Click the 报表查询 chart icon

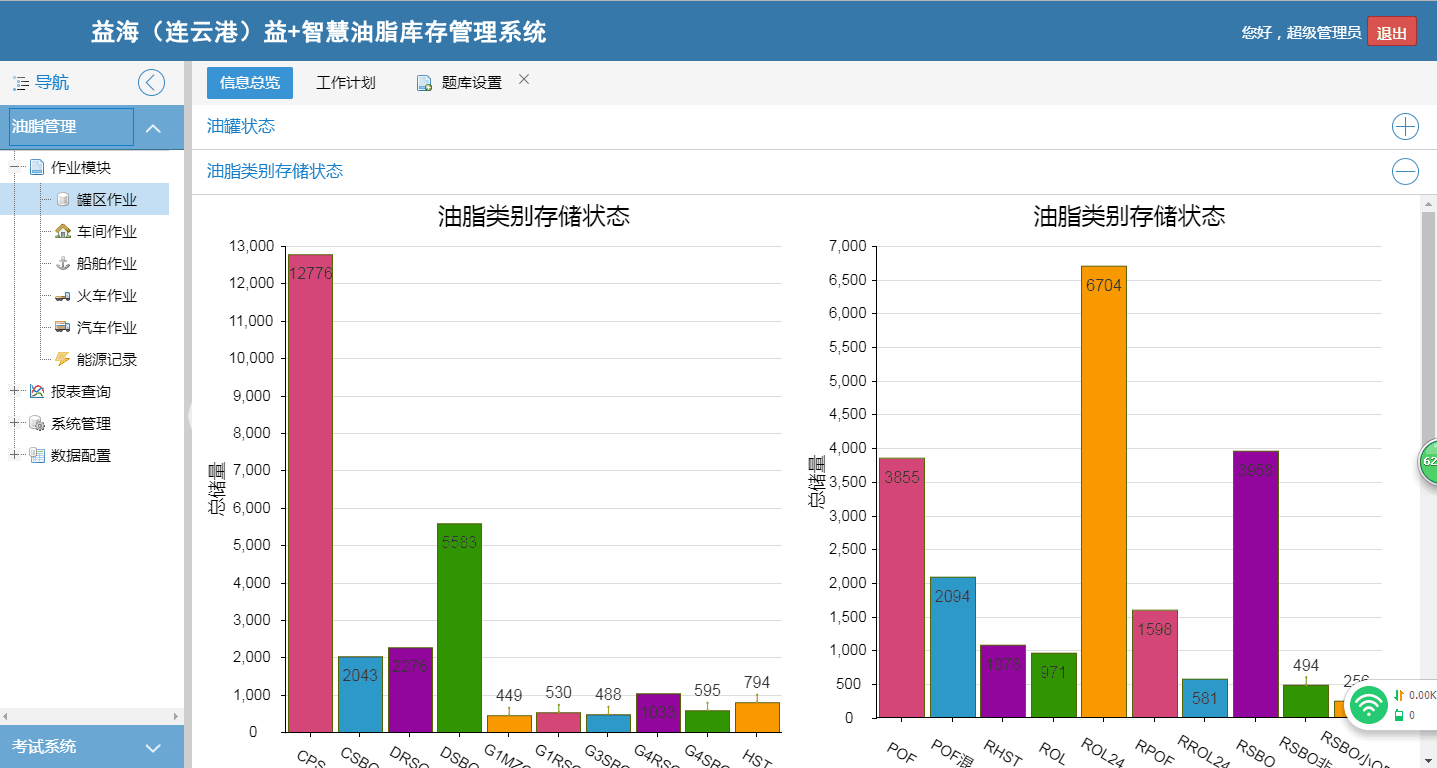coord(37,392)
